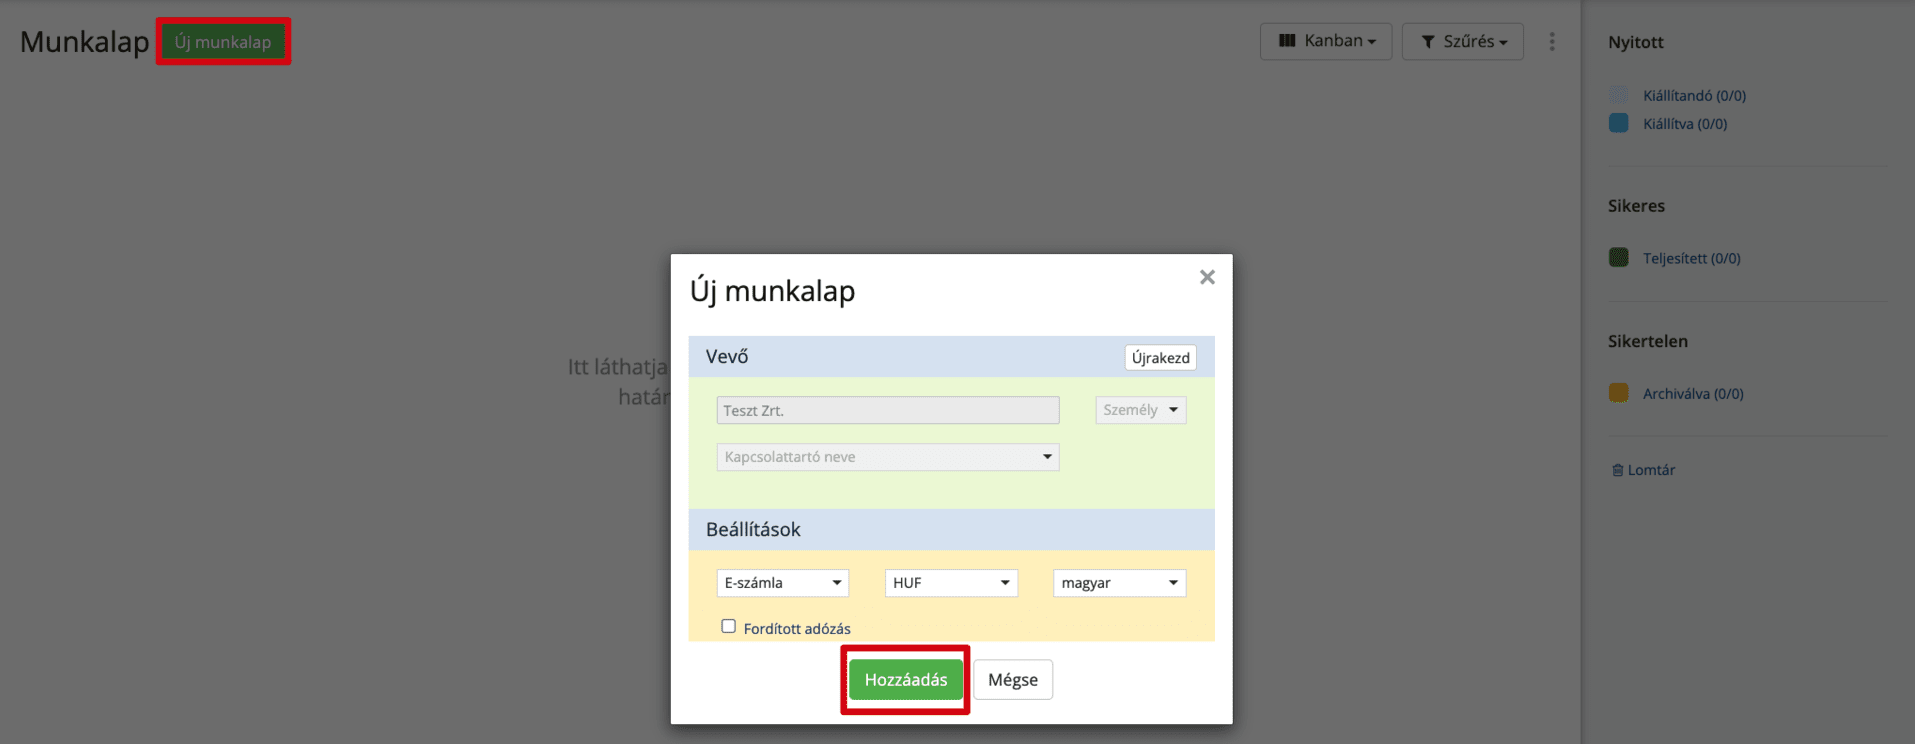Open the HUF currency dropdown
The width and height of the screenshot is (1915, 744).
coord(951,583)
